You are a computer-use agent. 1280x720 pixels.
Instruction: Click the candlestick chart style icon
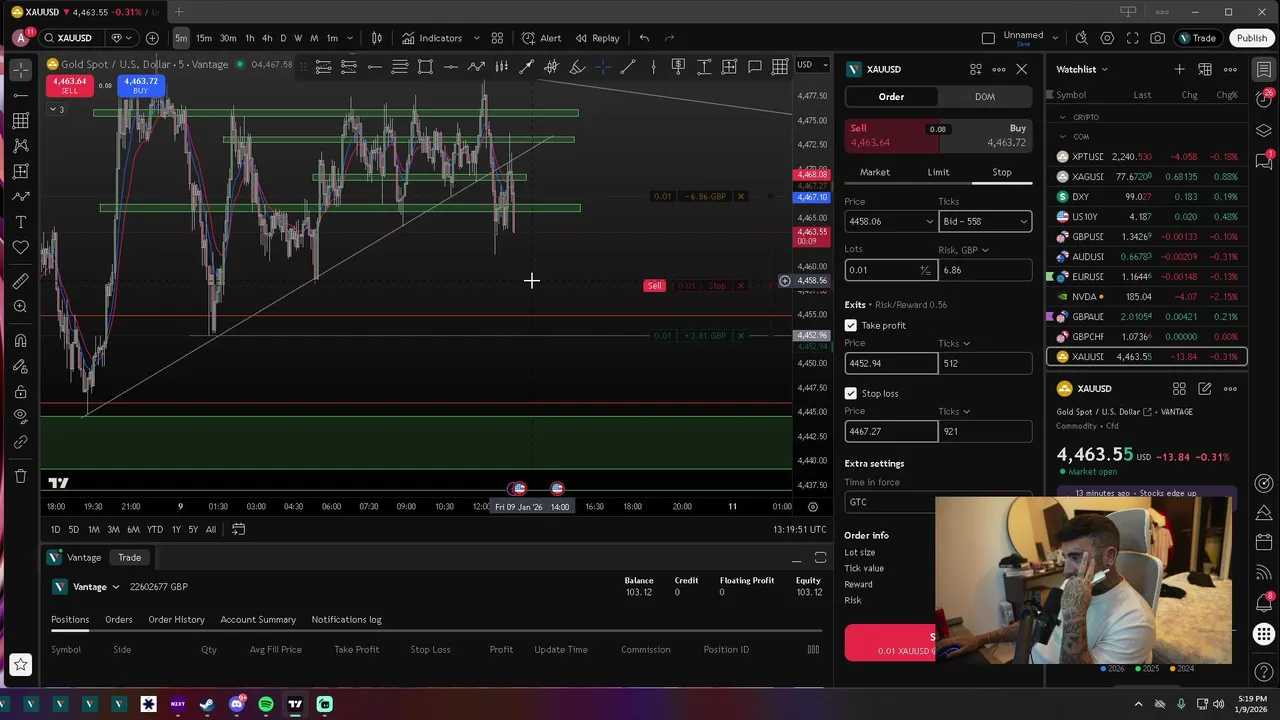click(x=377, y=38)
